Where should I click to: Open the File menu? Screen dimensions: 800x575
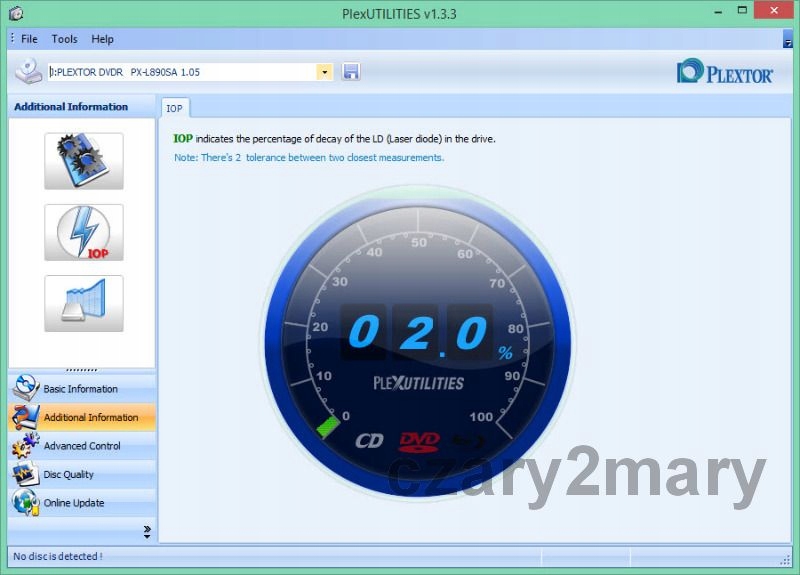point(29,39)
